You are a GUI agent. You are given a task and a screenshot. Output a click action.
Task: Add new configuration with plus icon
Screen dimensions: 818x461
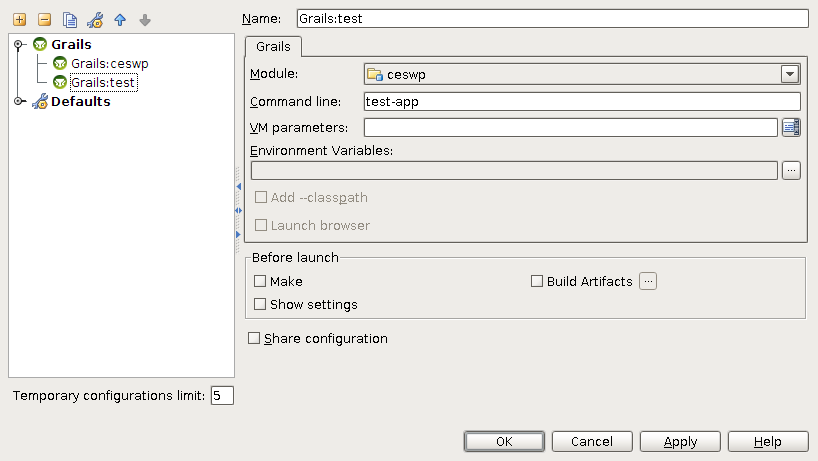tap(20, 20)
